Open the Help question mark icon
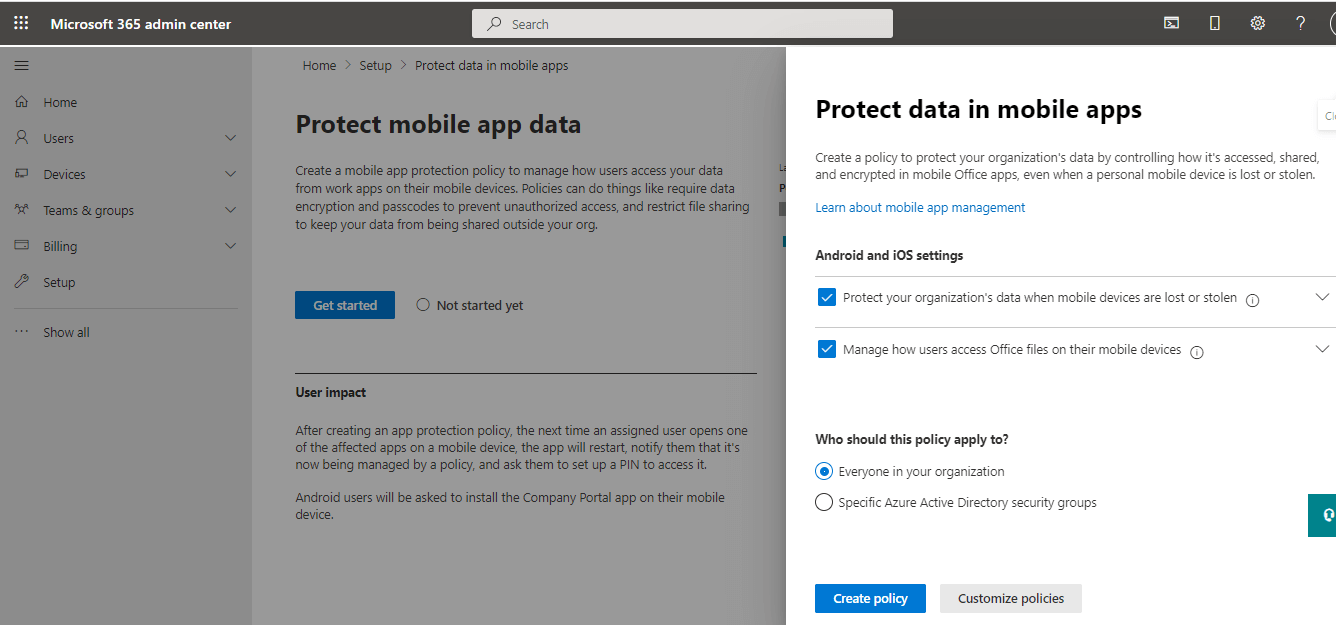The height and width of the screenshot is (625, 1336). coord(1300,23)
